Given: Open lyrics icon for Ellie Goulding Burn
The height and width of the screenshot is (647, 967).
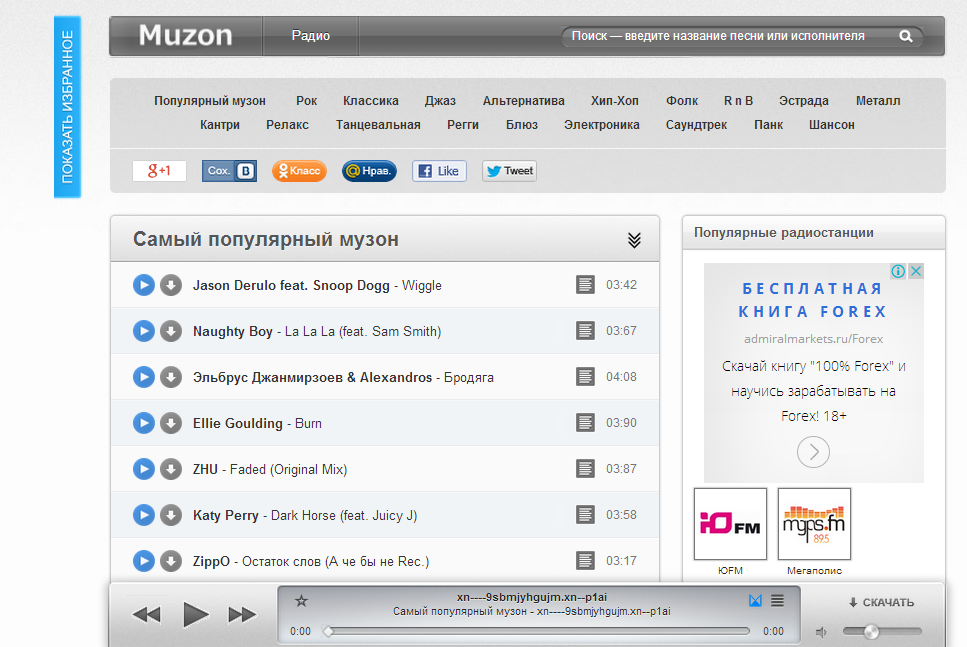Looking at the screenshot, I should pyautogui.click(x=585, y=422).
